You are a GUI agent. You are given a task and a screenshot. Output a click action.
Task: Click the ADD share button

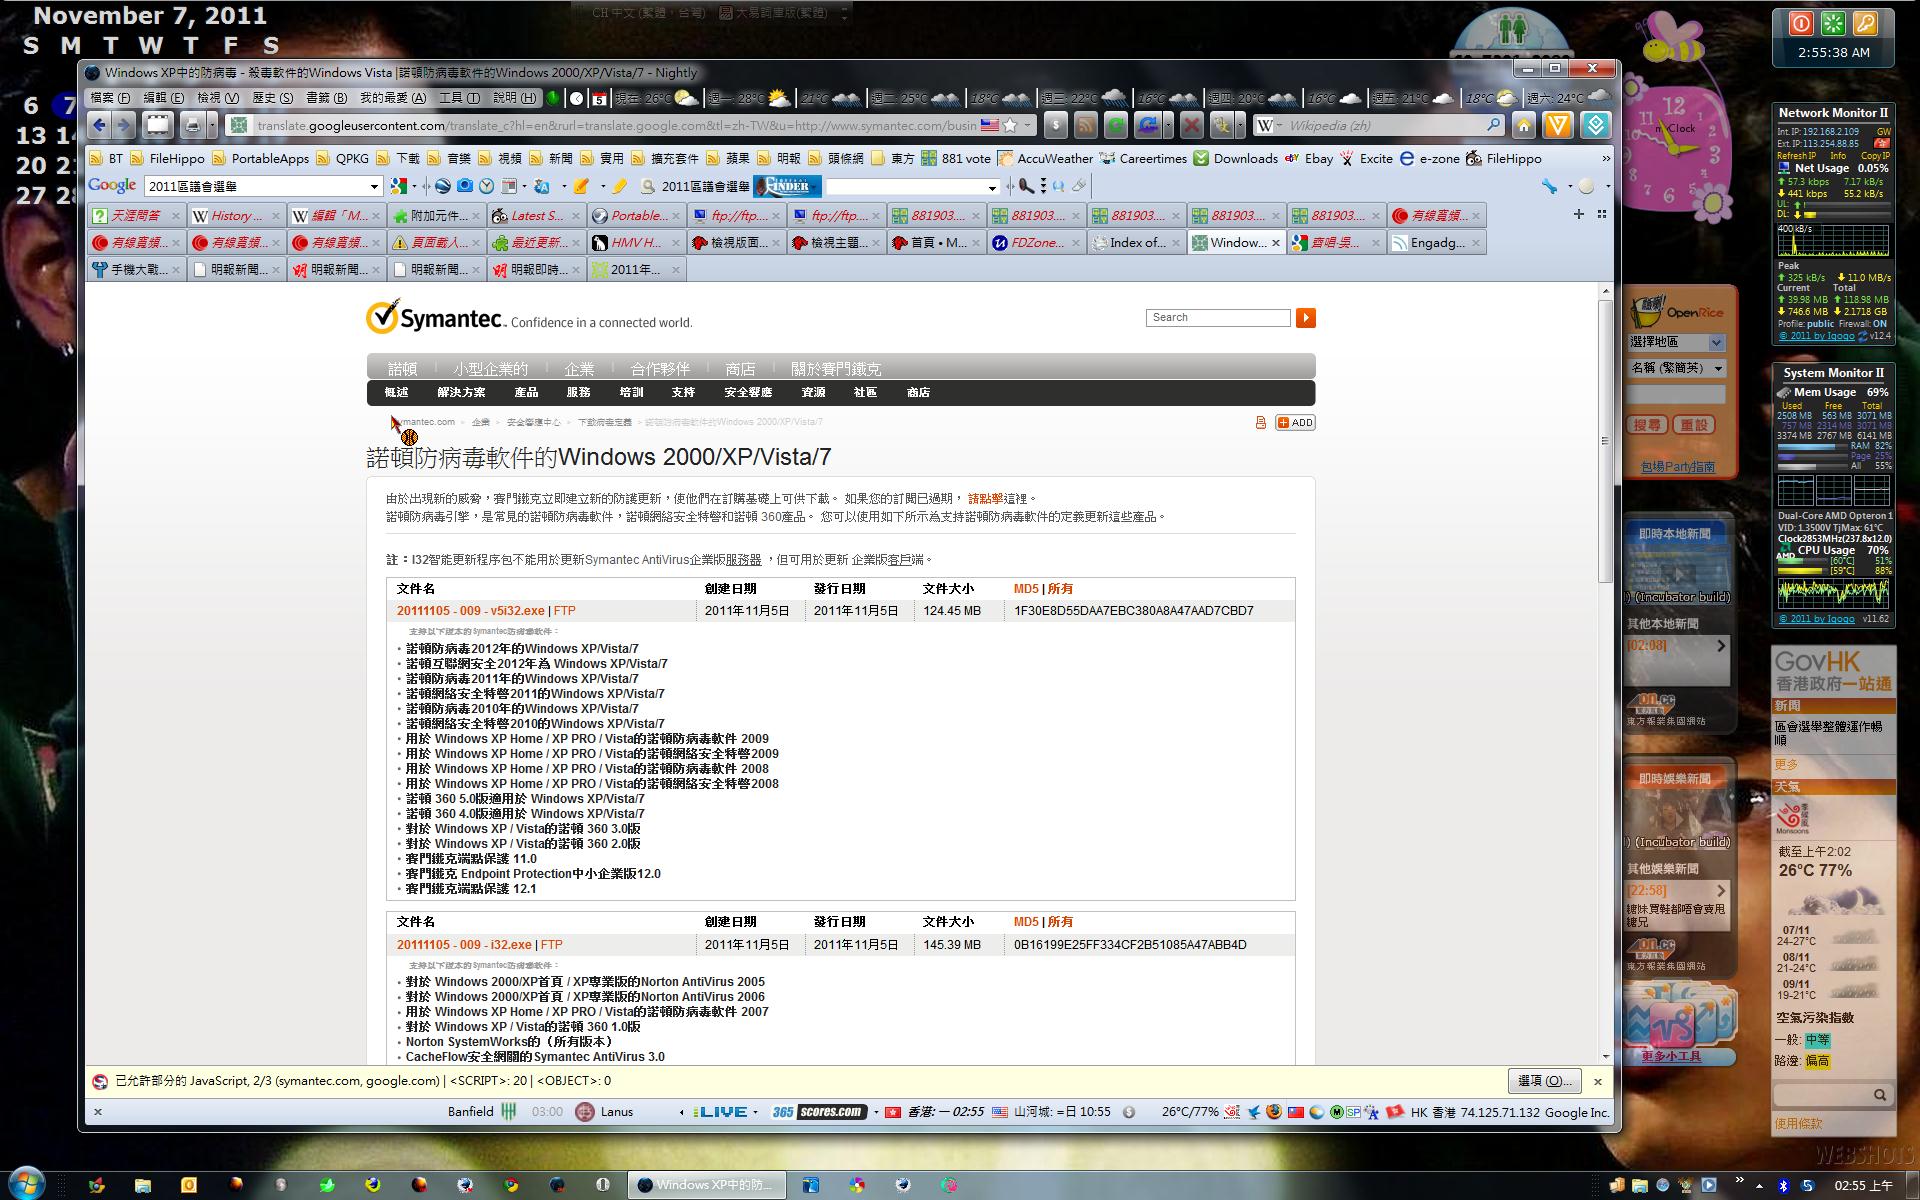[1295, 422]
